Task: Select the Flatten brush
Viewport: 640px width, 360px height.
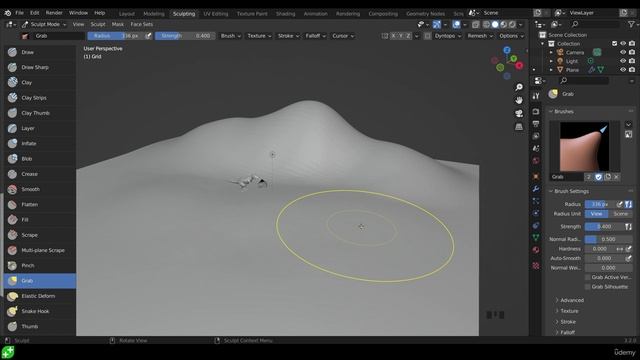Action: (x=40, y=204)
